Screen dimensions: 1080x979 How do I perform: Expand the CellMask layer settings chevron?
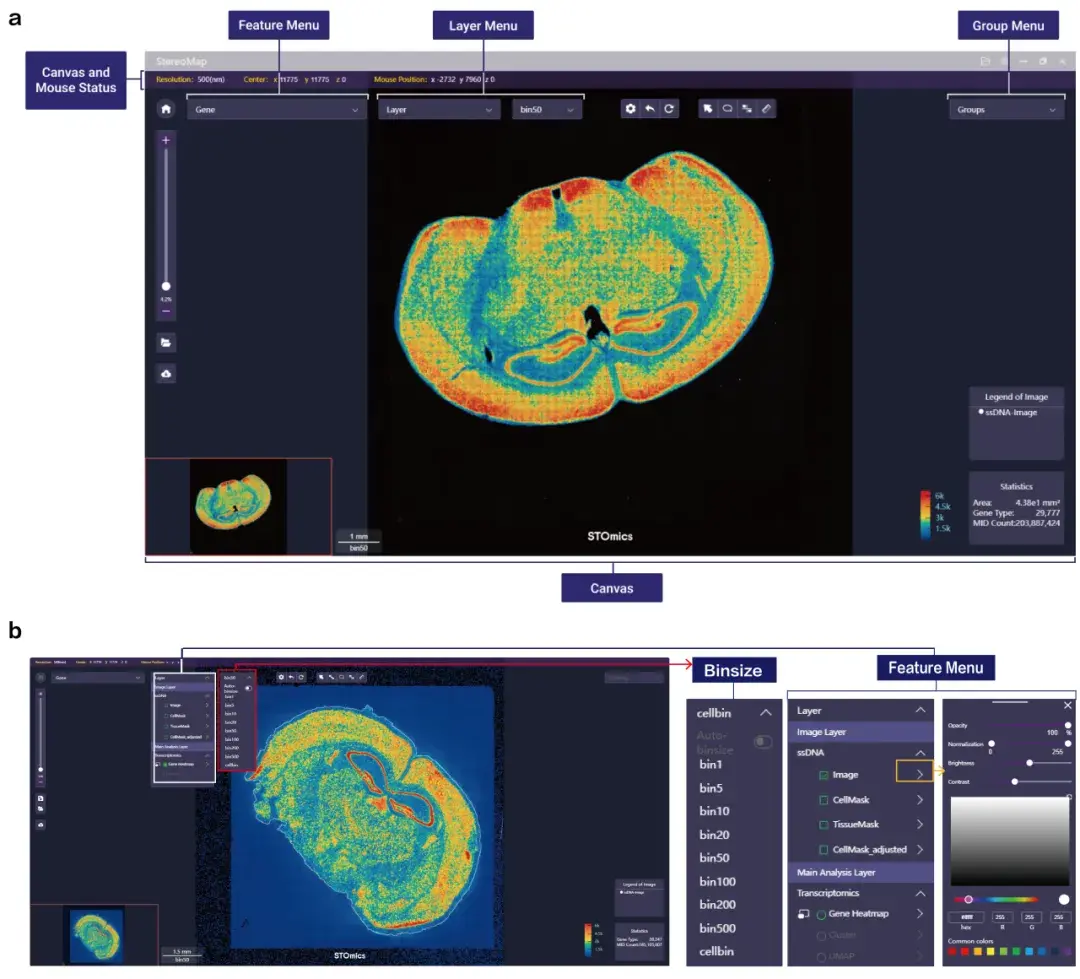[920, 800]
